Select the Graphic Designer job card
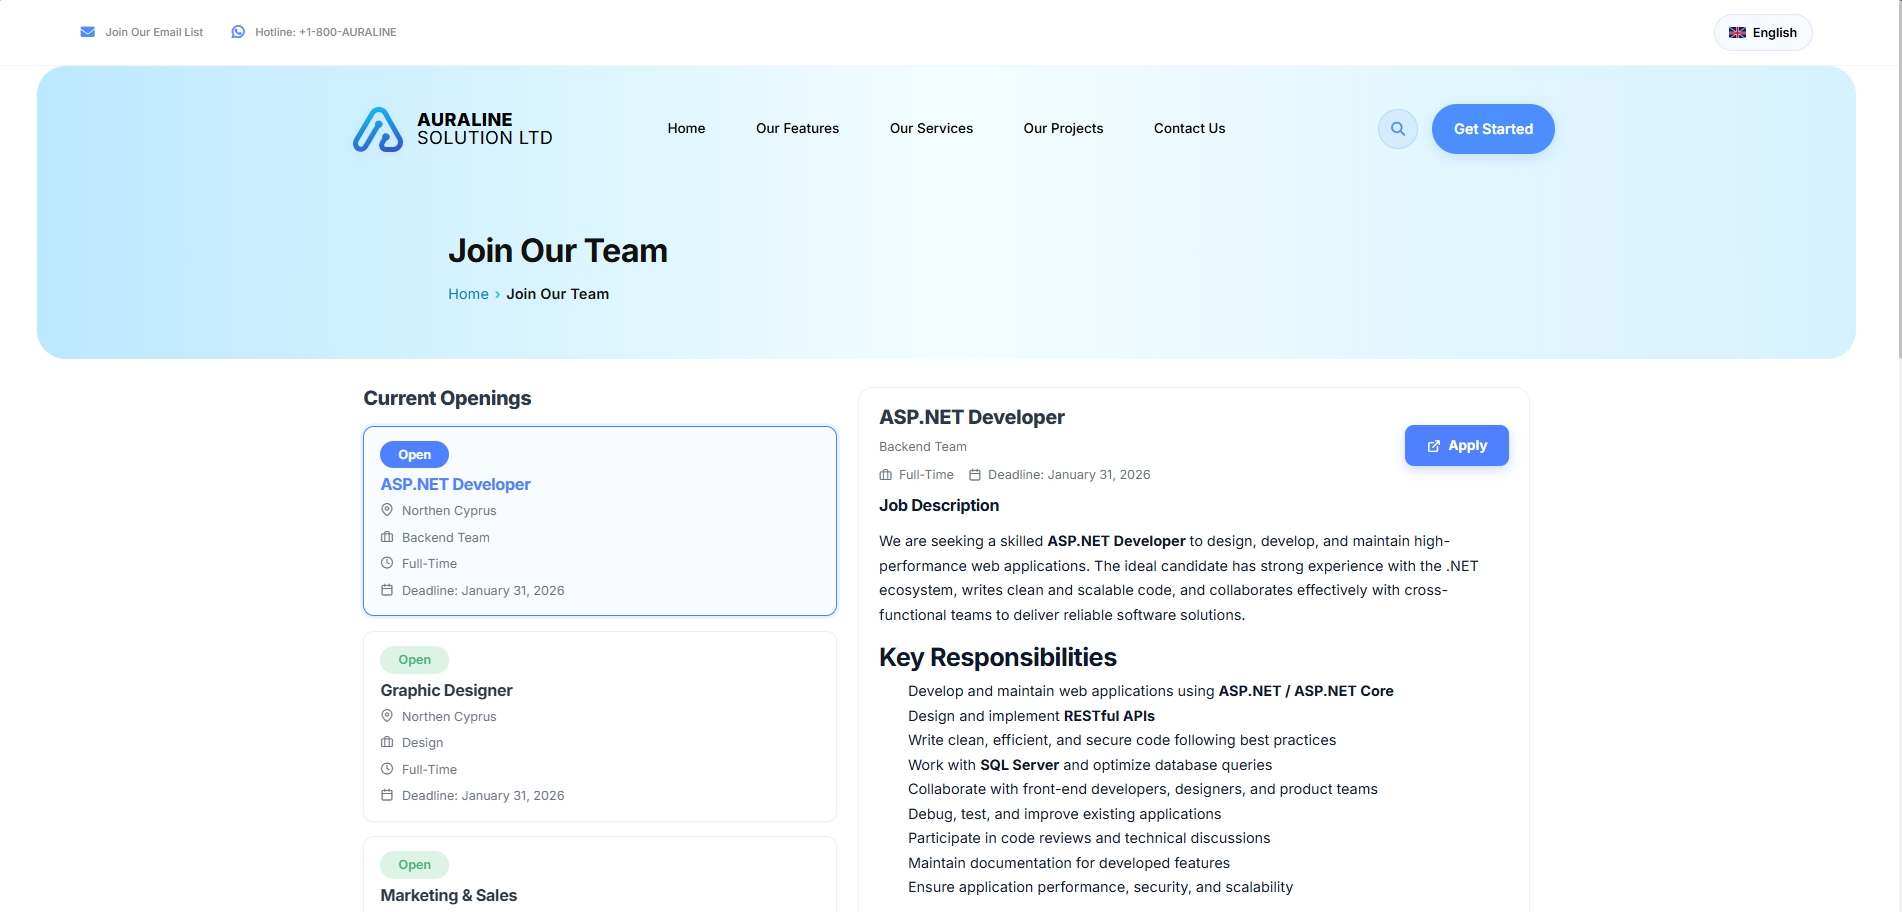The image size is (1902, 912). (x=599, y=726)
